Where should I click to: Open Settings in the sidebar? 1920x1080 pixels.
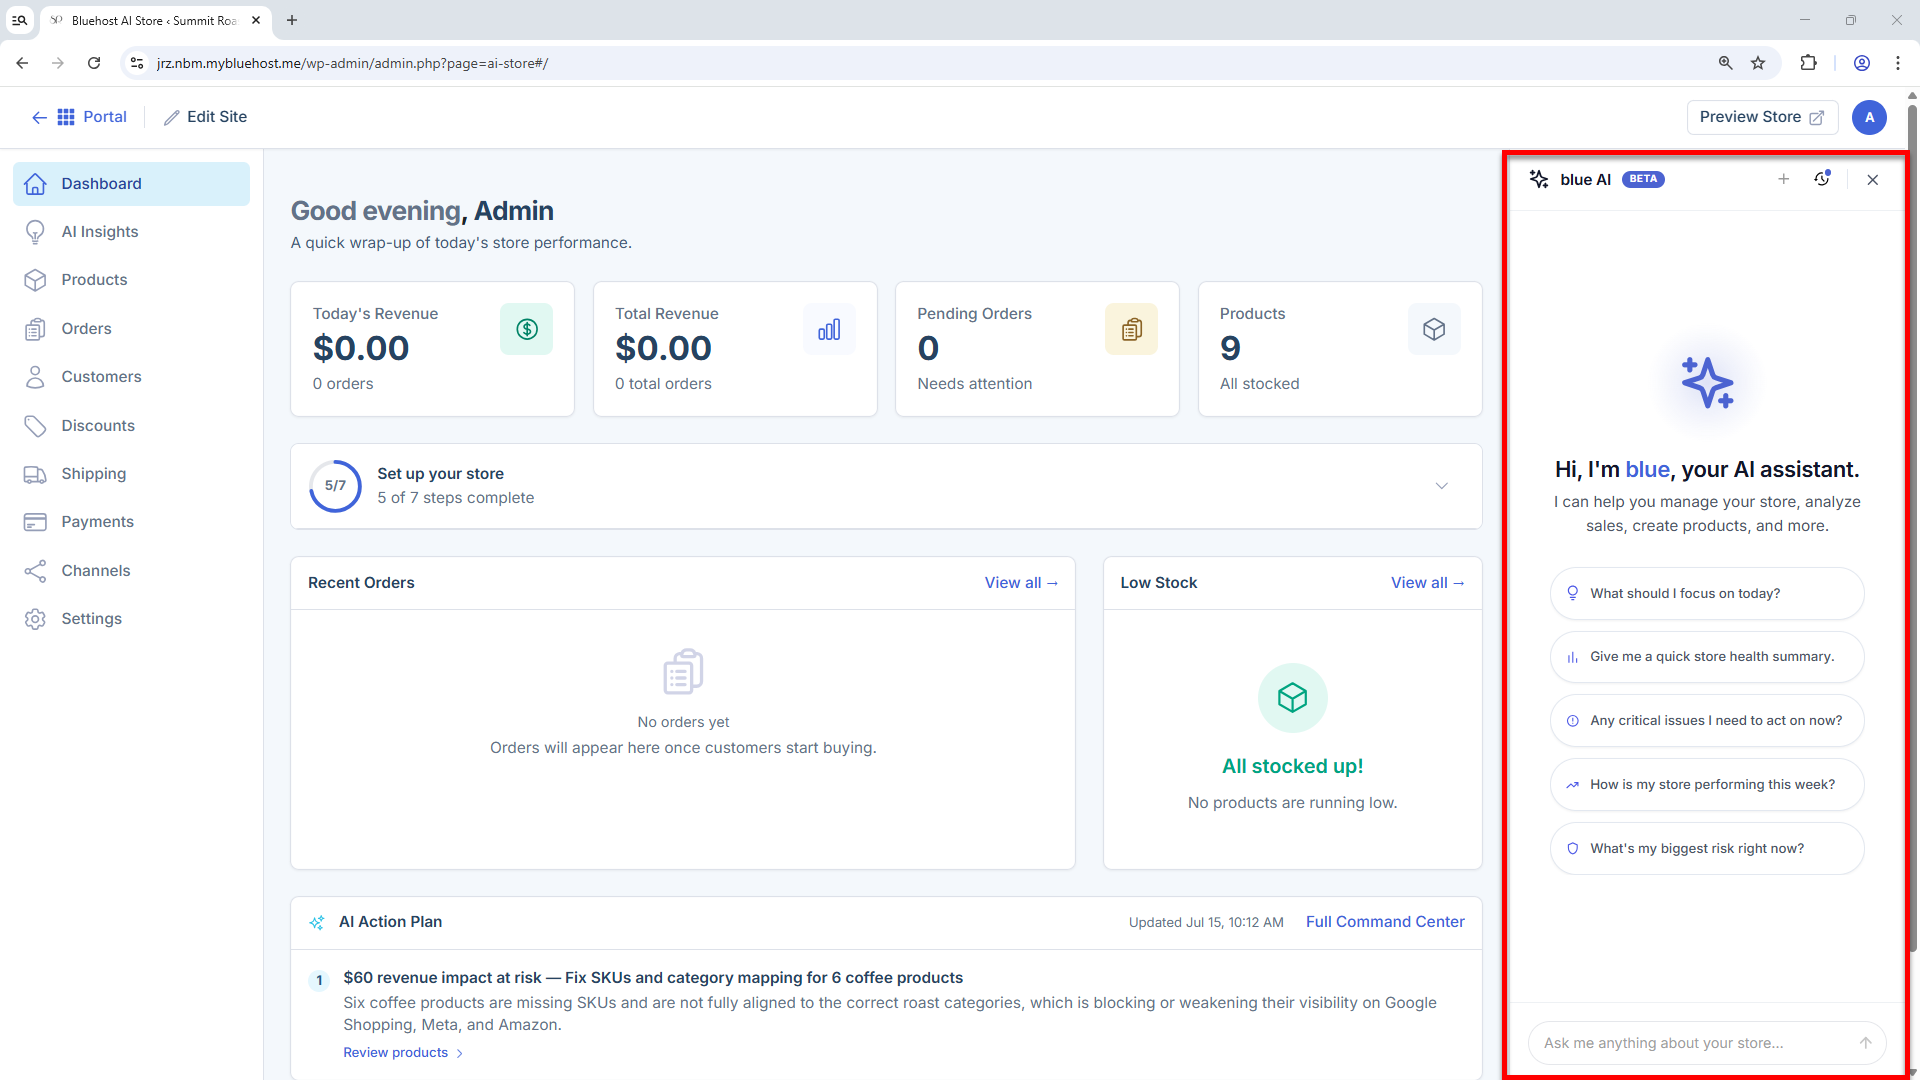(131, 619)
